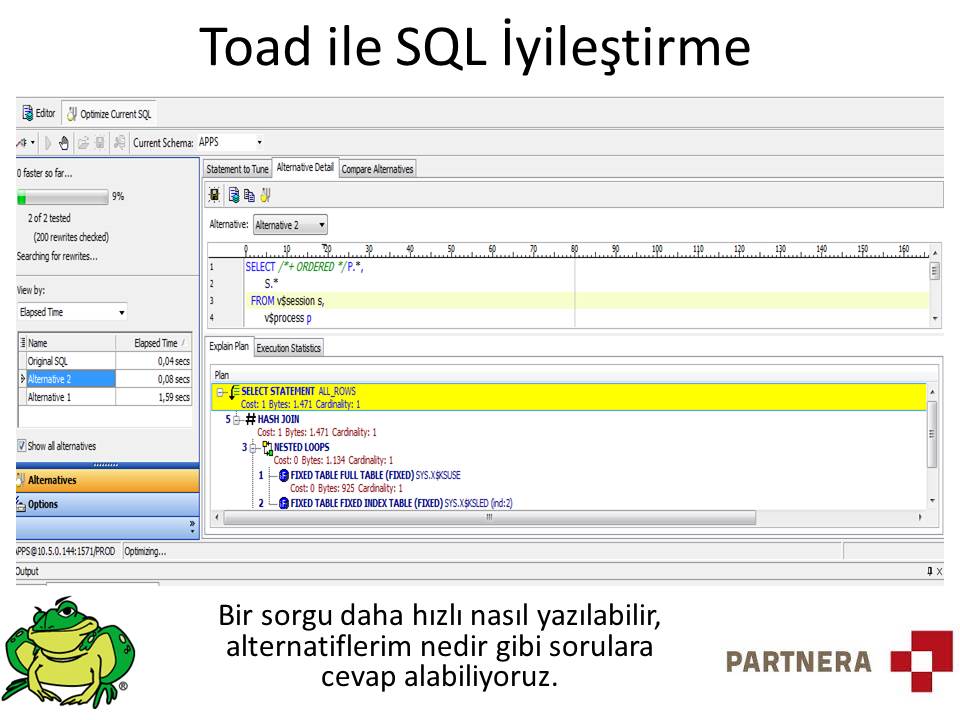
Task: Open the Alternative dropdown
Action: [321, 224]
